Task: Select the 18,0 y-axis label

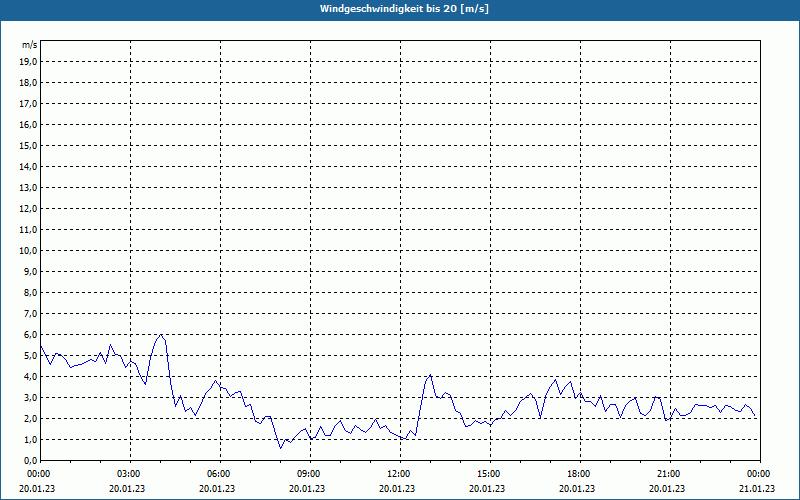Action: [28, 83]
